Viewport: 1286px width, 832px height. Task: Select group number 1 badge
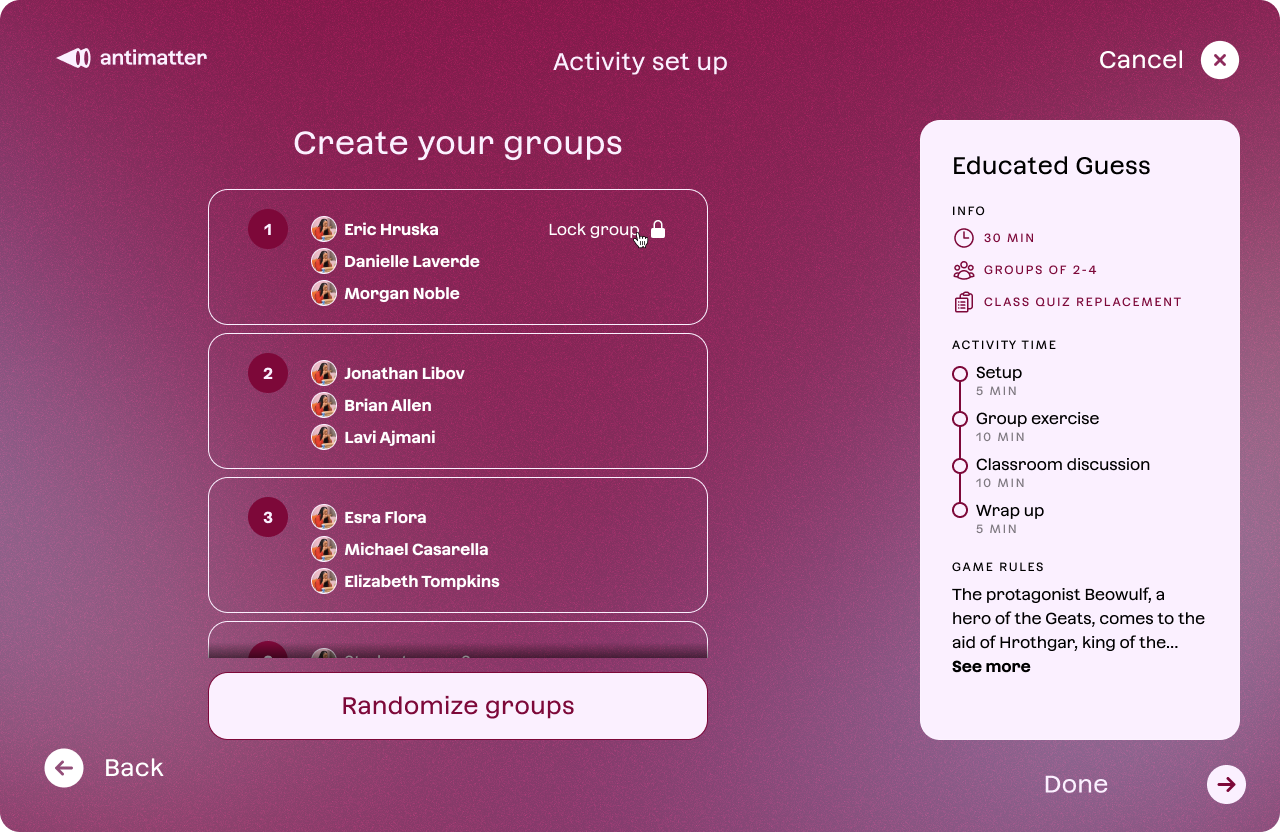(x=268, y=229)
